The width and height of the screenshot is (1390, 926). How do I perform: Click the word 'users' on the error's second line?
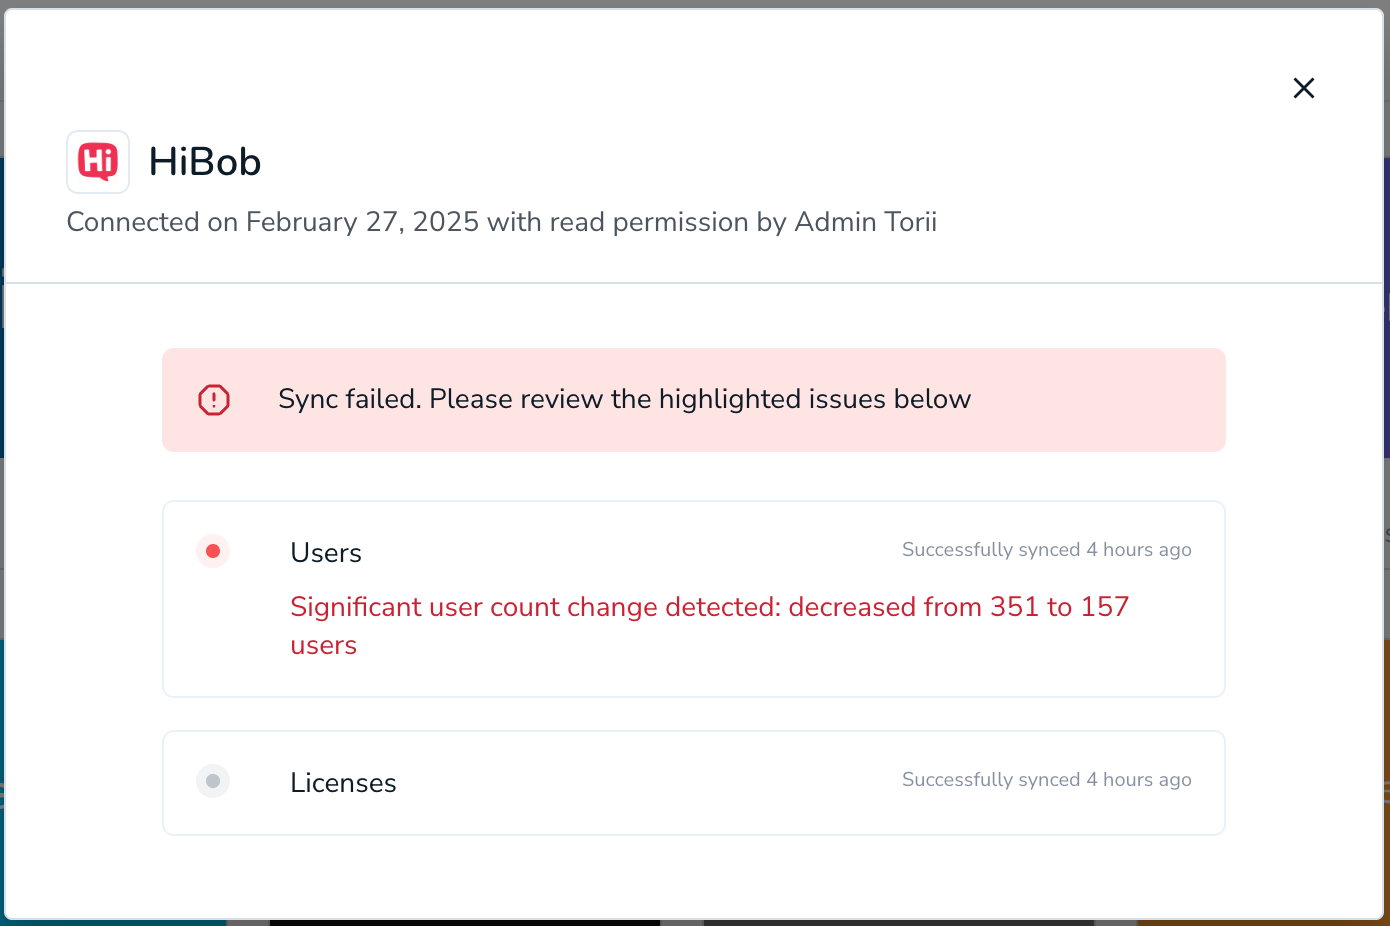[324, 646]
